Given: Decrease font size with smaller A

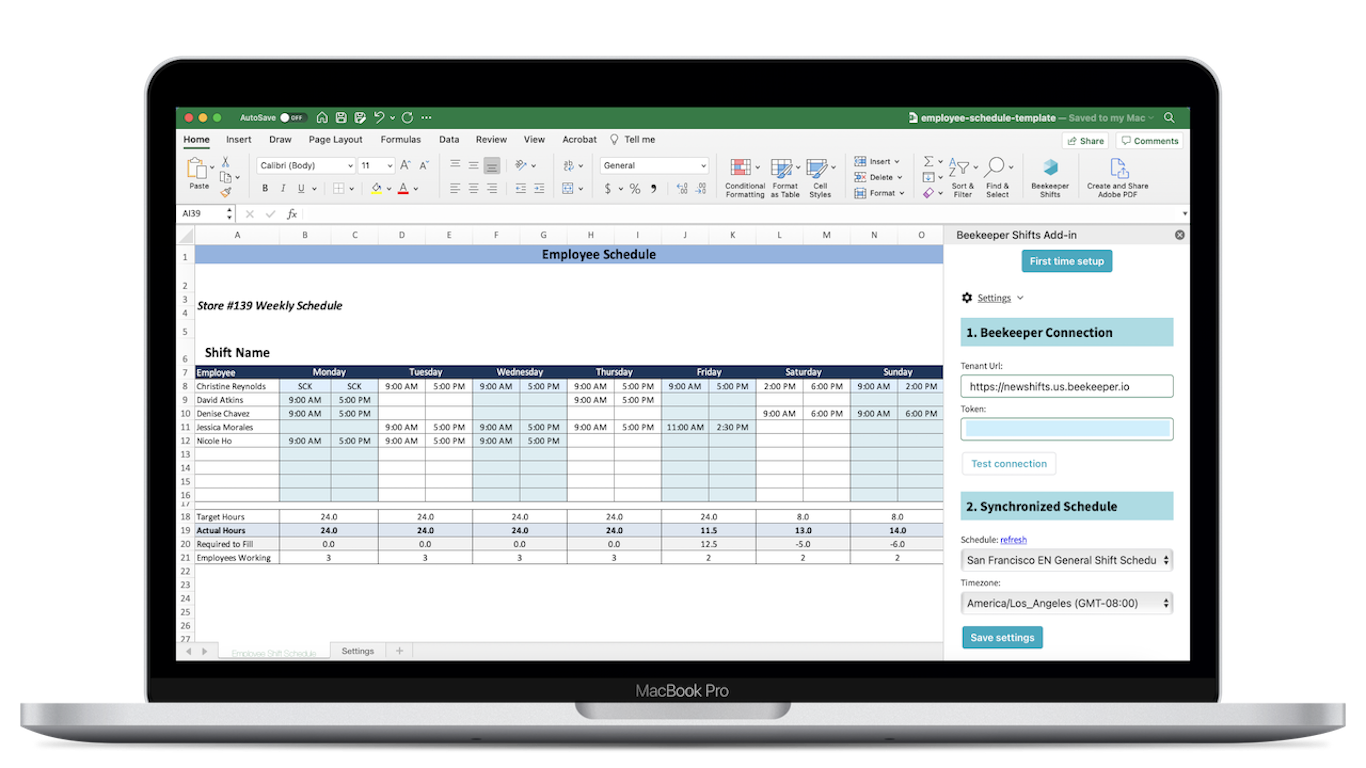Looking at the screenshot, I should pyautogui.click(x=424, y=165).
